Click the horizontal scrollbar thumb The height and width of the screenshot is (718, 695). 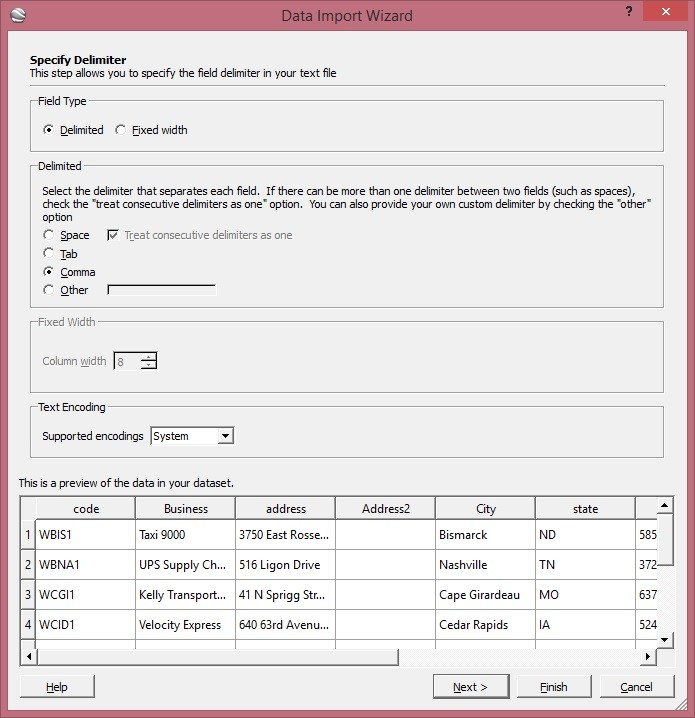(217, 657)
